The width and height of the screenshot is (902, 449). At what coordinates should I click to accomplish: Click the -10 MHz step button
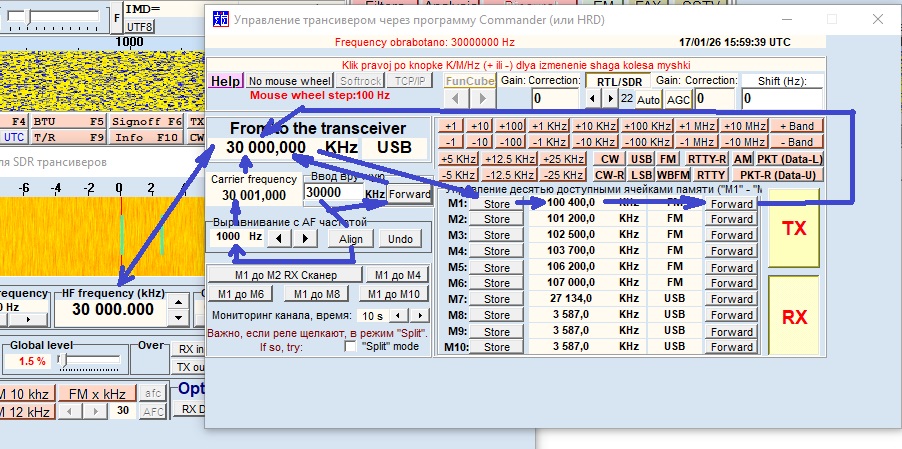[x=744, y=142]
